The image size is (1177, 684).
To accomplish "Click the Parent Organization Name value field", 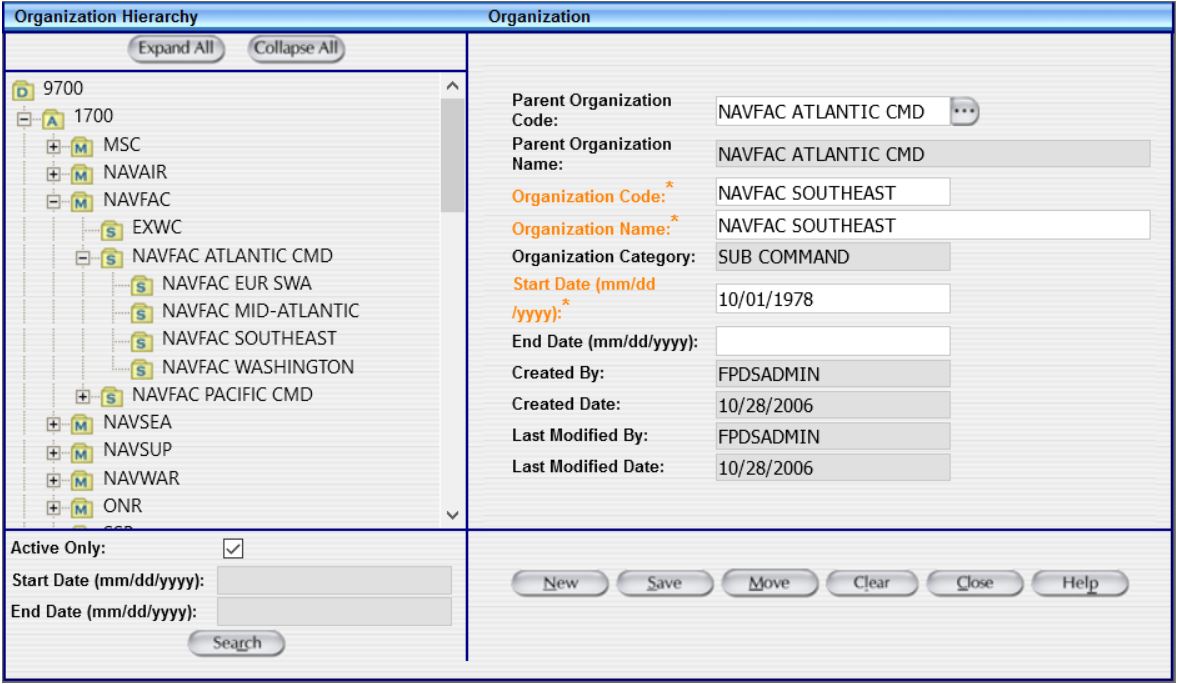I will click(932, 154).
